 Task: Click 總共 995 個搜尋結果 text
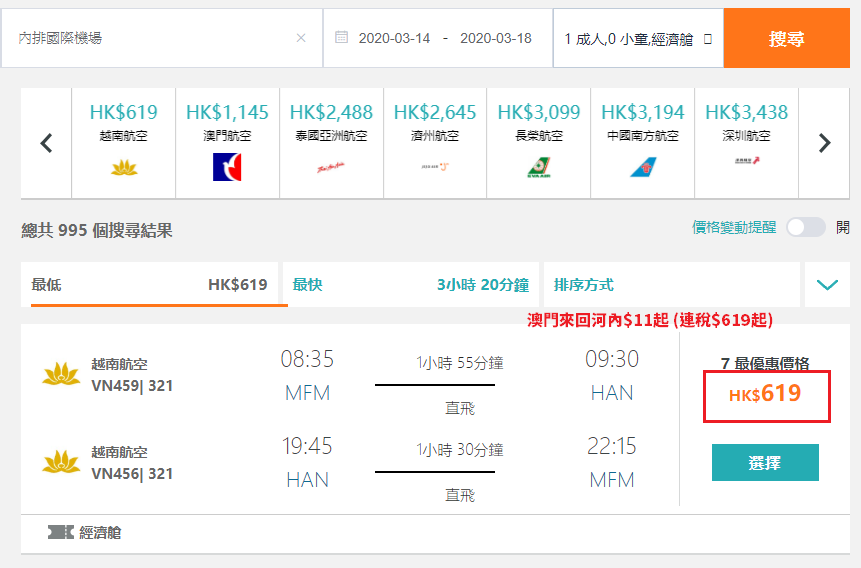97,230
